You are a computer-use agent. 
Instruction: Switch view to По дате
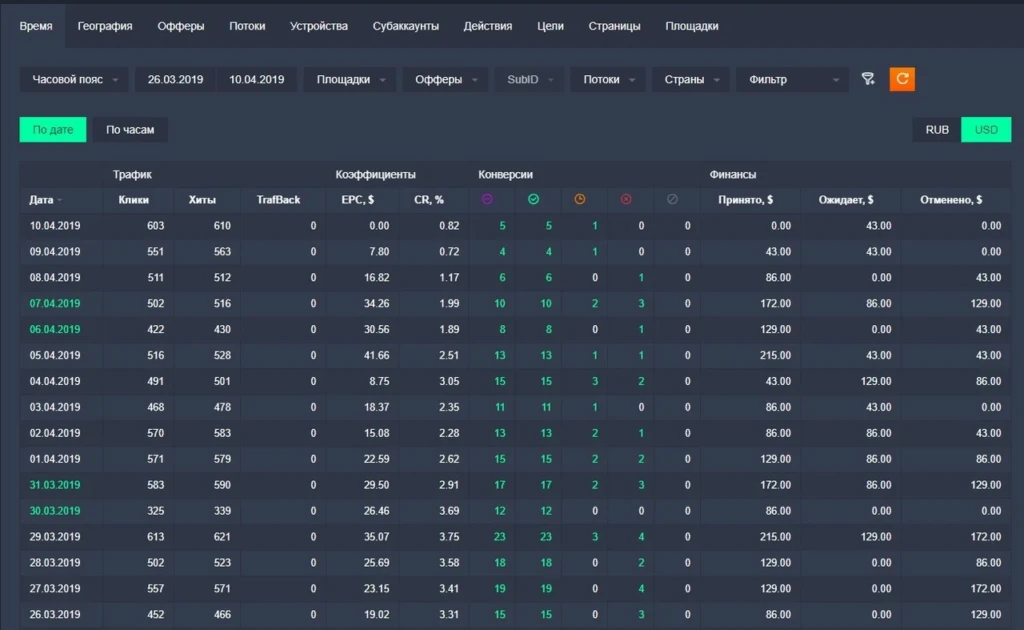click(x=53, y=129)
